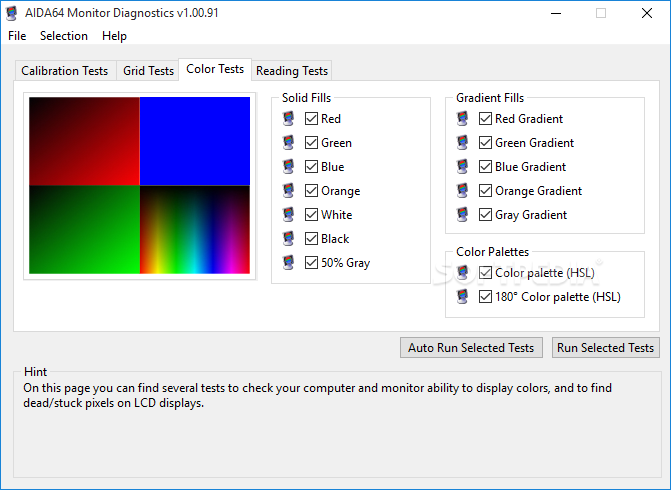Toggle the Blue solid fill checkbox
Image resolution: width=671 pixels, height=490 pixels.
tap(311, 166)
